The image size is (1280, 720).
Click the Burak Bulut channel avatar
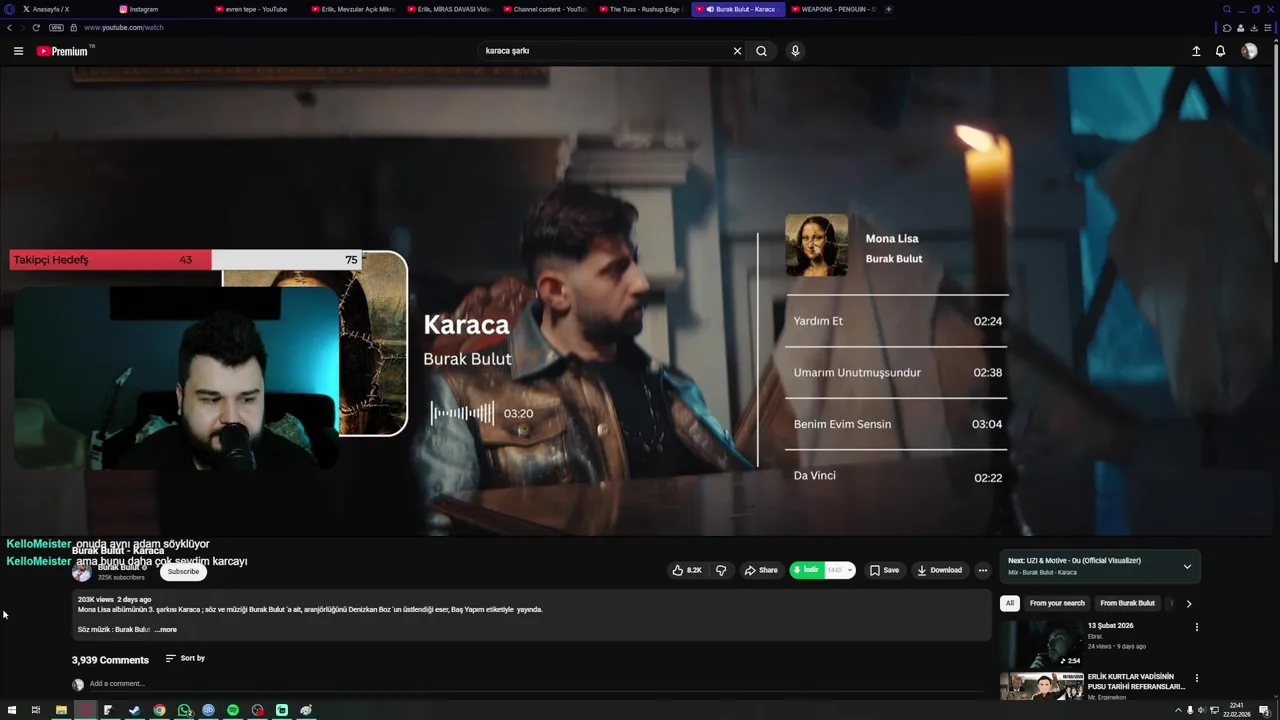pos(82,572)
